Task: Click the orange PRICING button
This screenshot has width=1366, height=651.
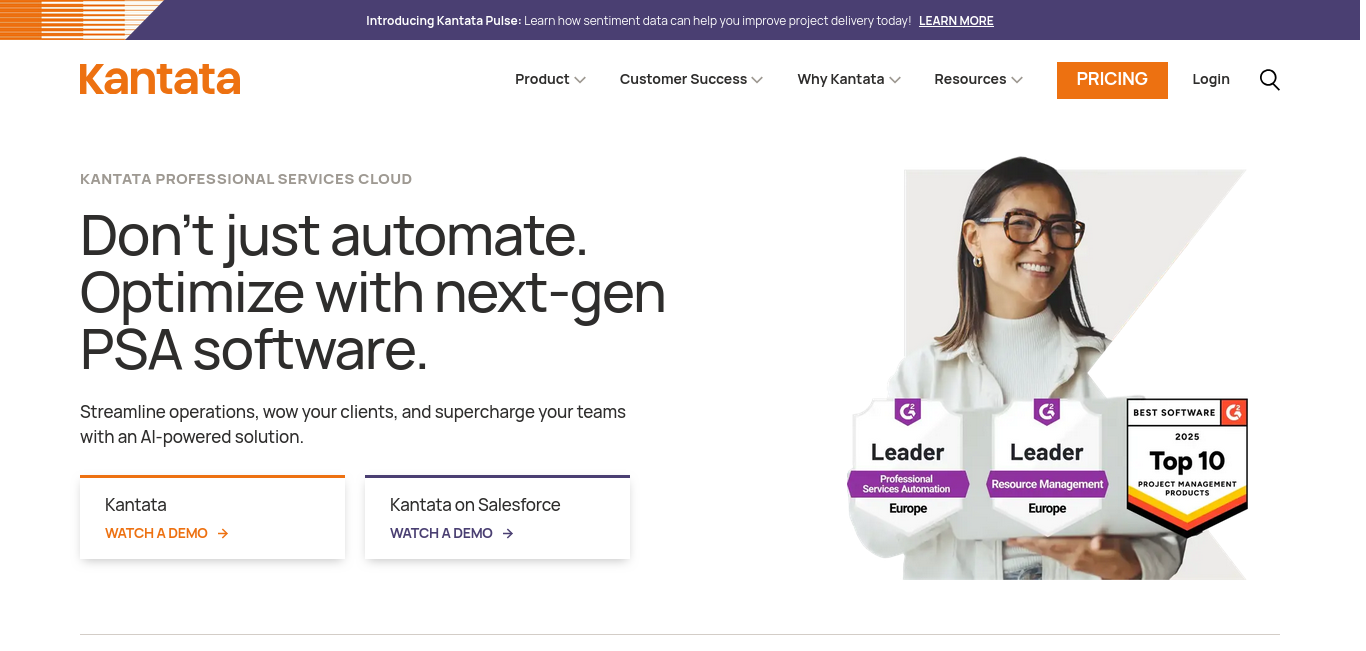Action: pos(1112,80)
